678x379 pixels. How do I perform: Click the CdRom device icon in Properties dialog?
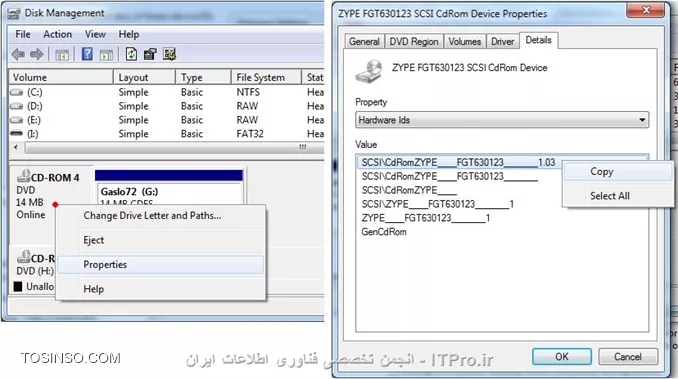[369, 71]
